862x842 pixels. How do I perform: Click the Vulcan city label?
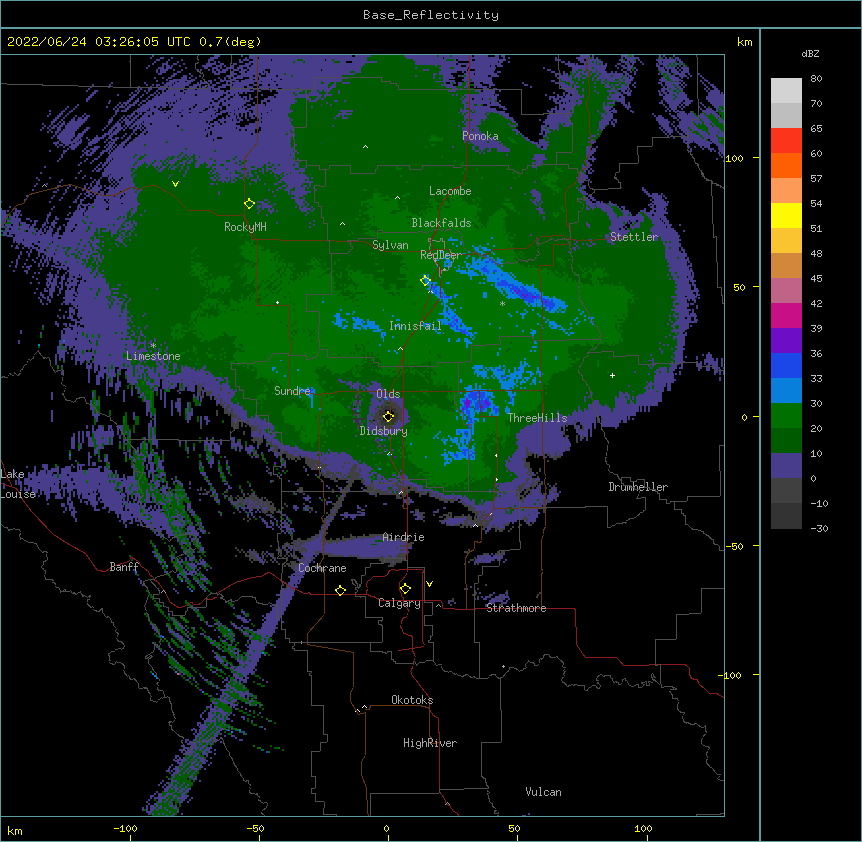tap(543, 791)
